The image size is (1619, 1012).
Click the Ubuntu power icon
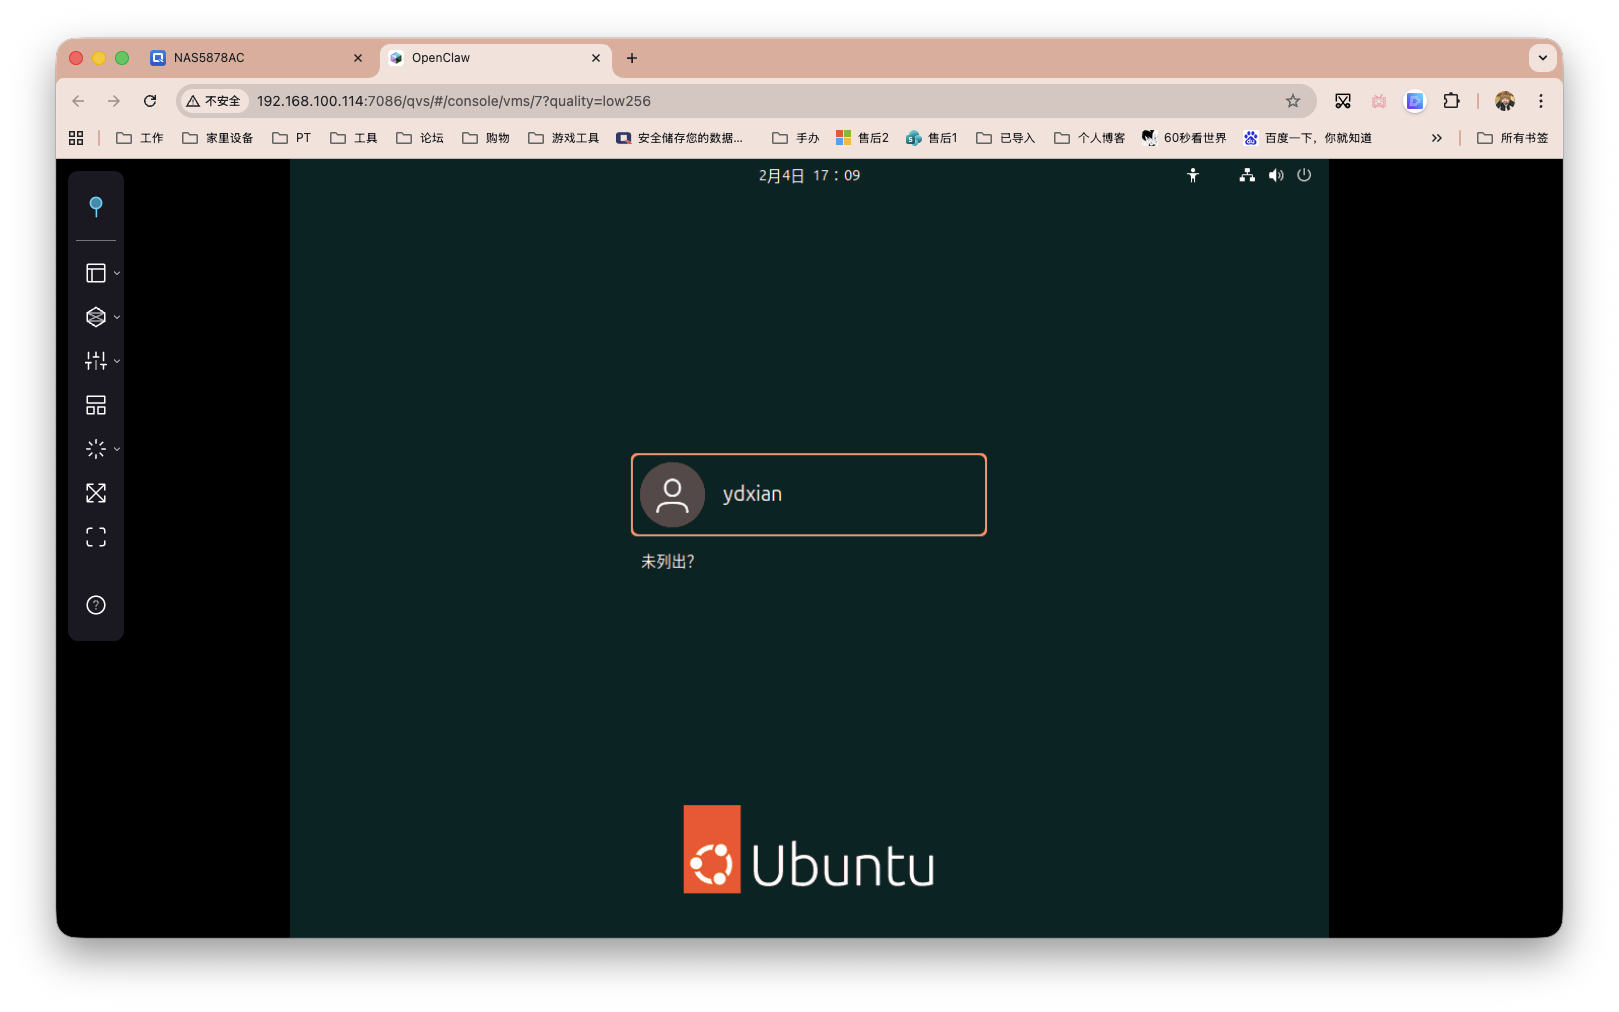click(1304, 175)
